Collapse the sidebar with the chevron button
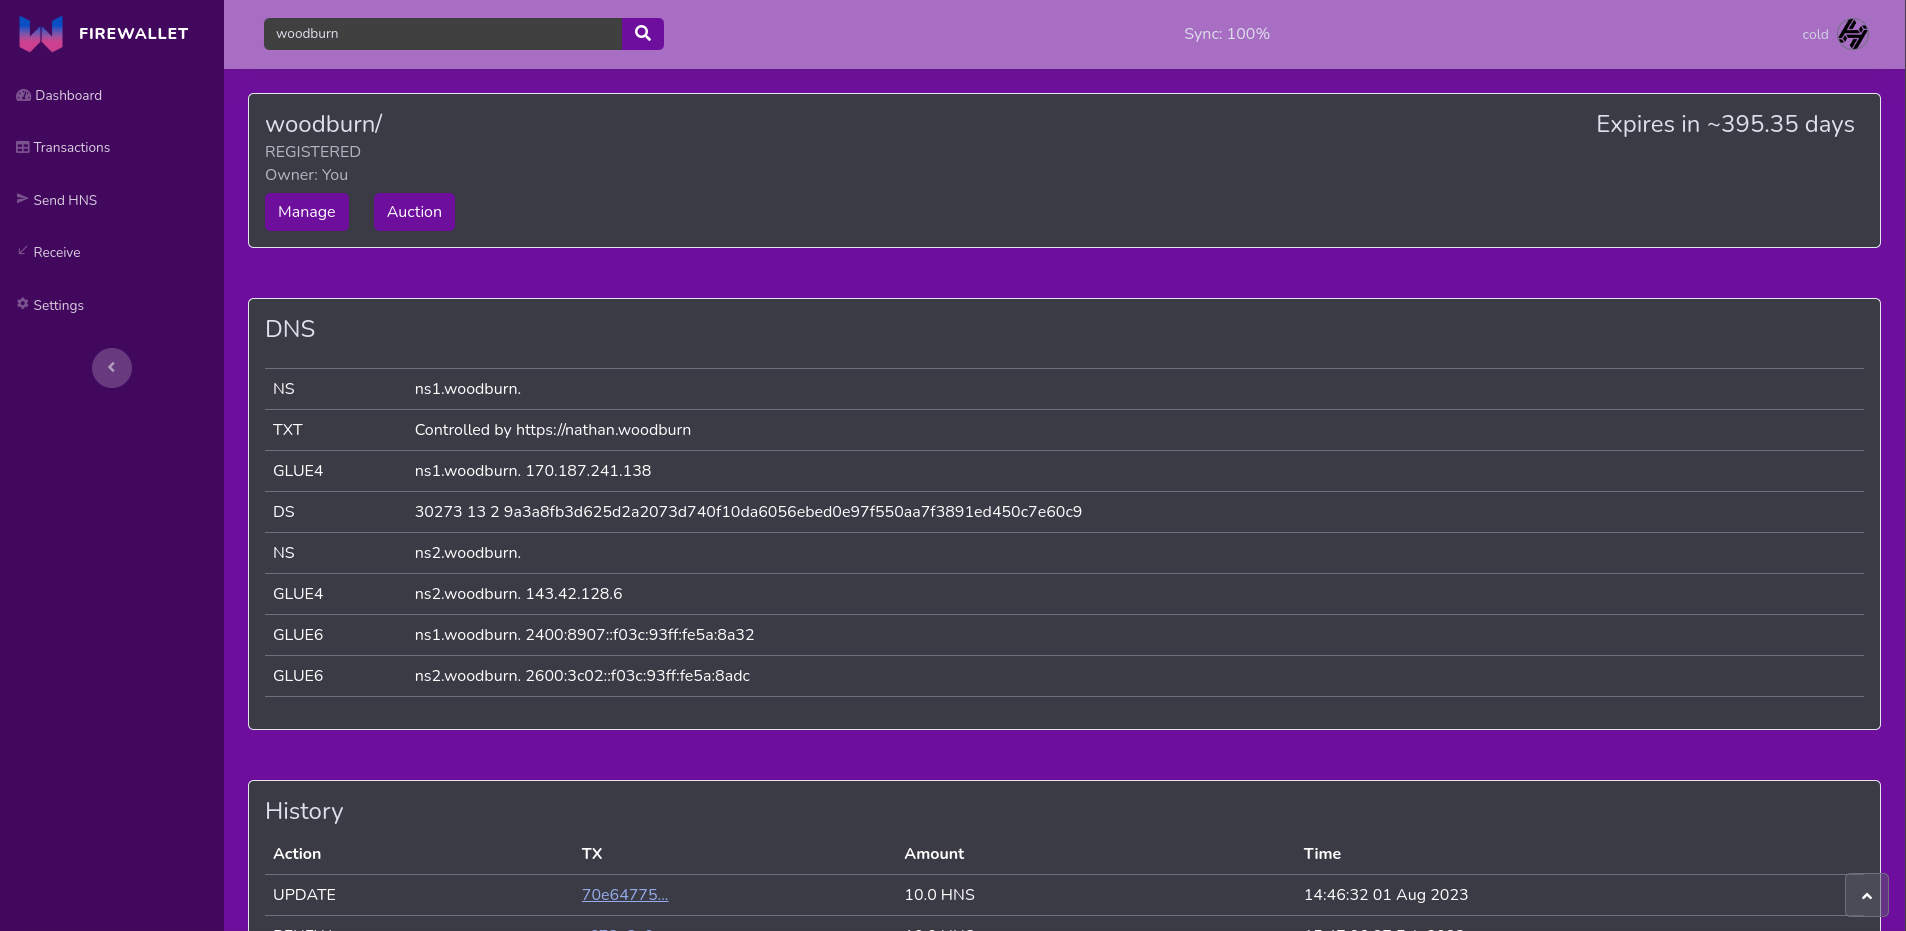Viewport: 1906px width, 931px height. point(112,367)
